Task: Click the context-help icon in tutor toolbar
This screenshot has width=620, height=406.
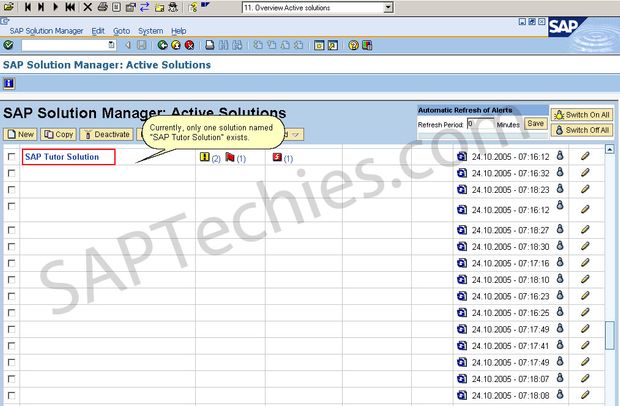Action: (193, 7)
